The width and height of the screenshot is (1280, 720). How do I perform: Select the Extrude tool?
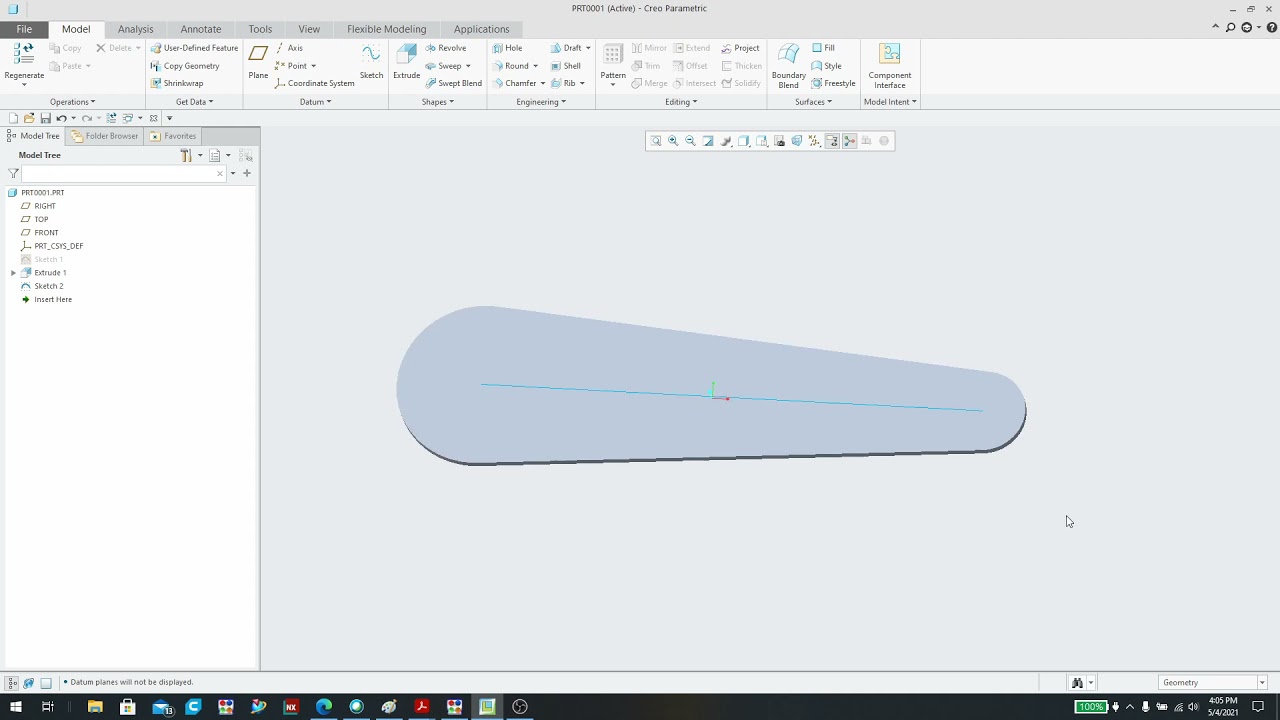pyautogui.click(x=406, y=62)
